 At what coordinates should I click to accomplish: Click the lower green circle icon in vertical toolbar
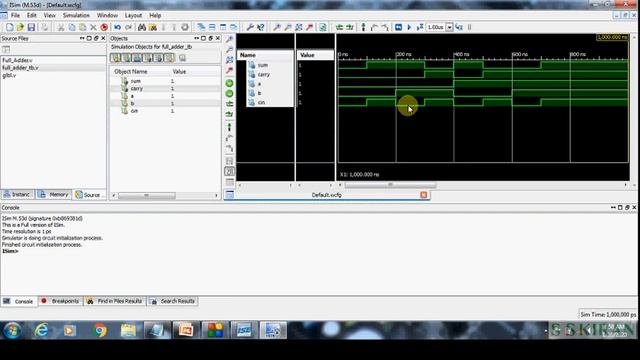click(x=229, y=94)
